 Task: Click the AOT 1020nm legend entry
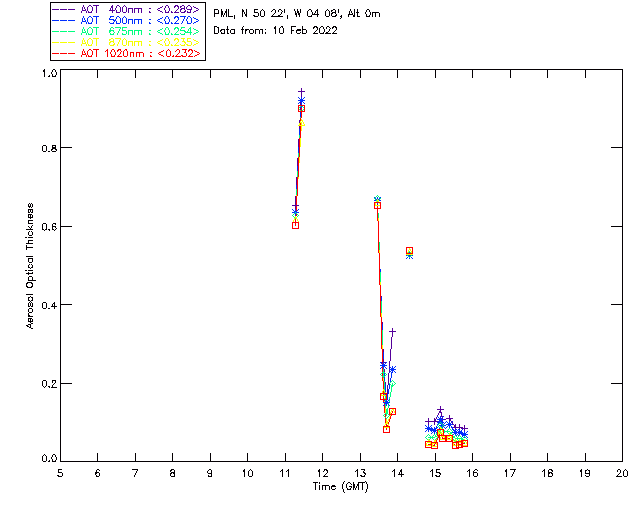(x=126, y=53)
